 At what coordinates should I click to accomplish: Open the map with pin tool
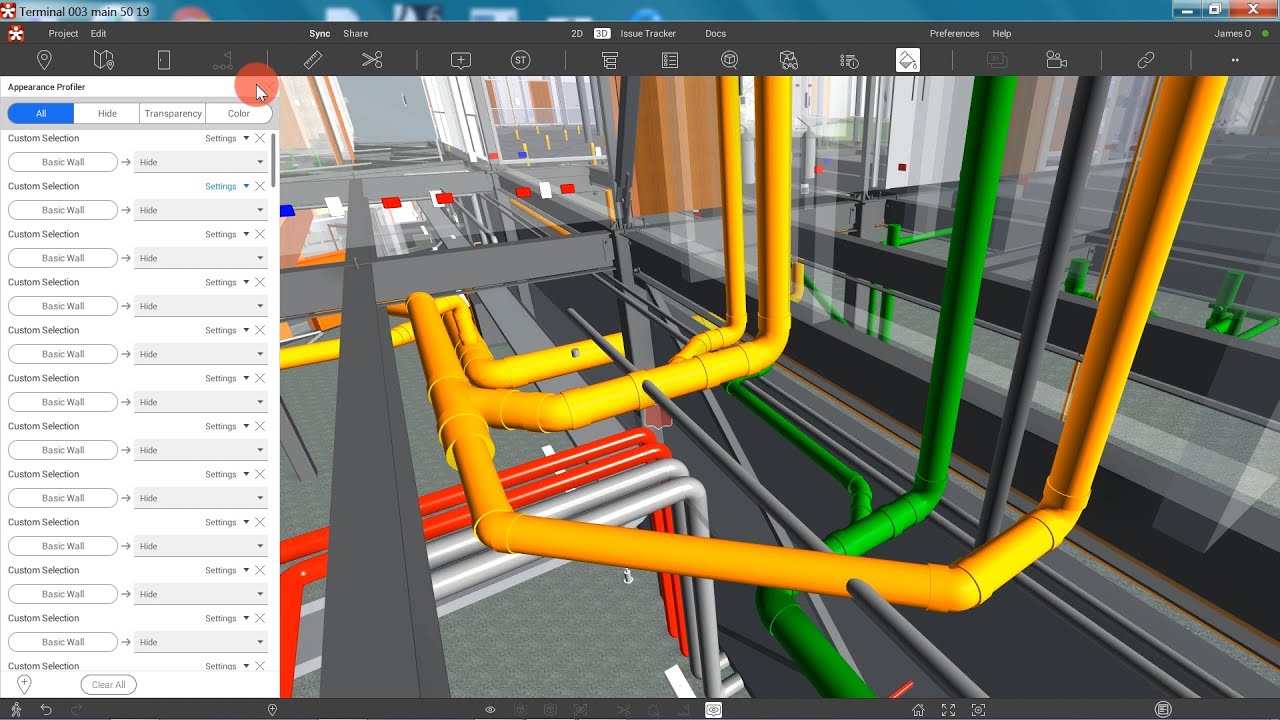pos(103,60)
